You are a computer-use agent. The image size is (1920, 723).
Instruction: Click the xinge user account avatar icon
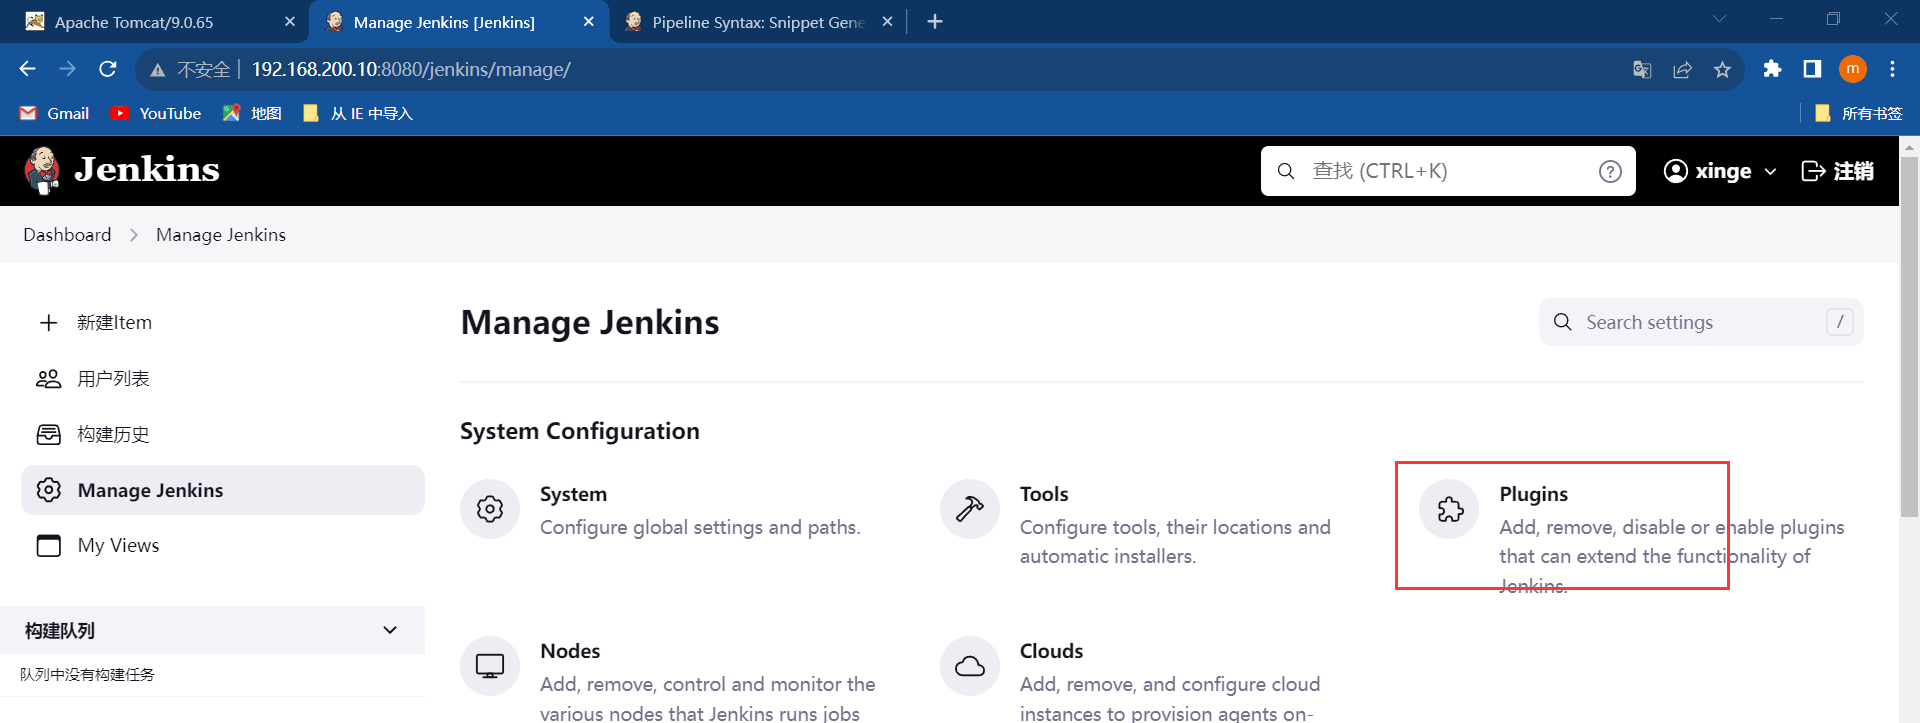click(1675, 171)
